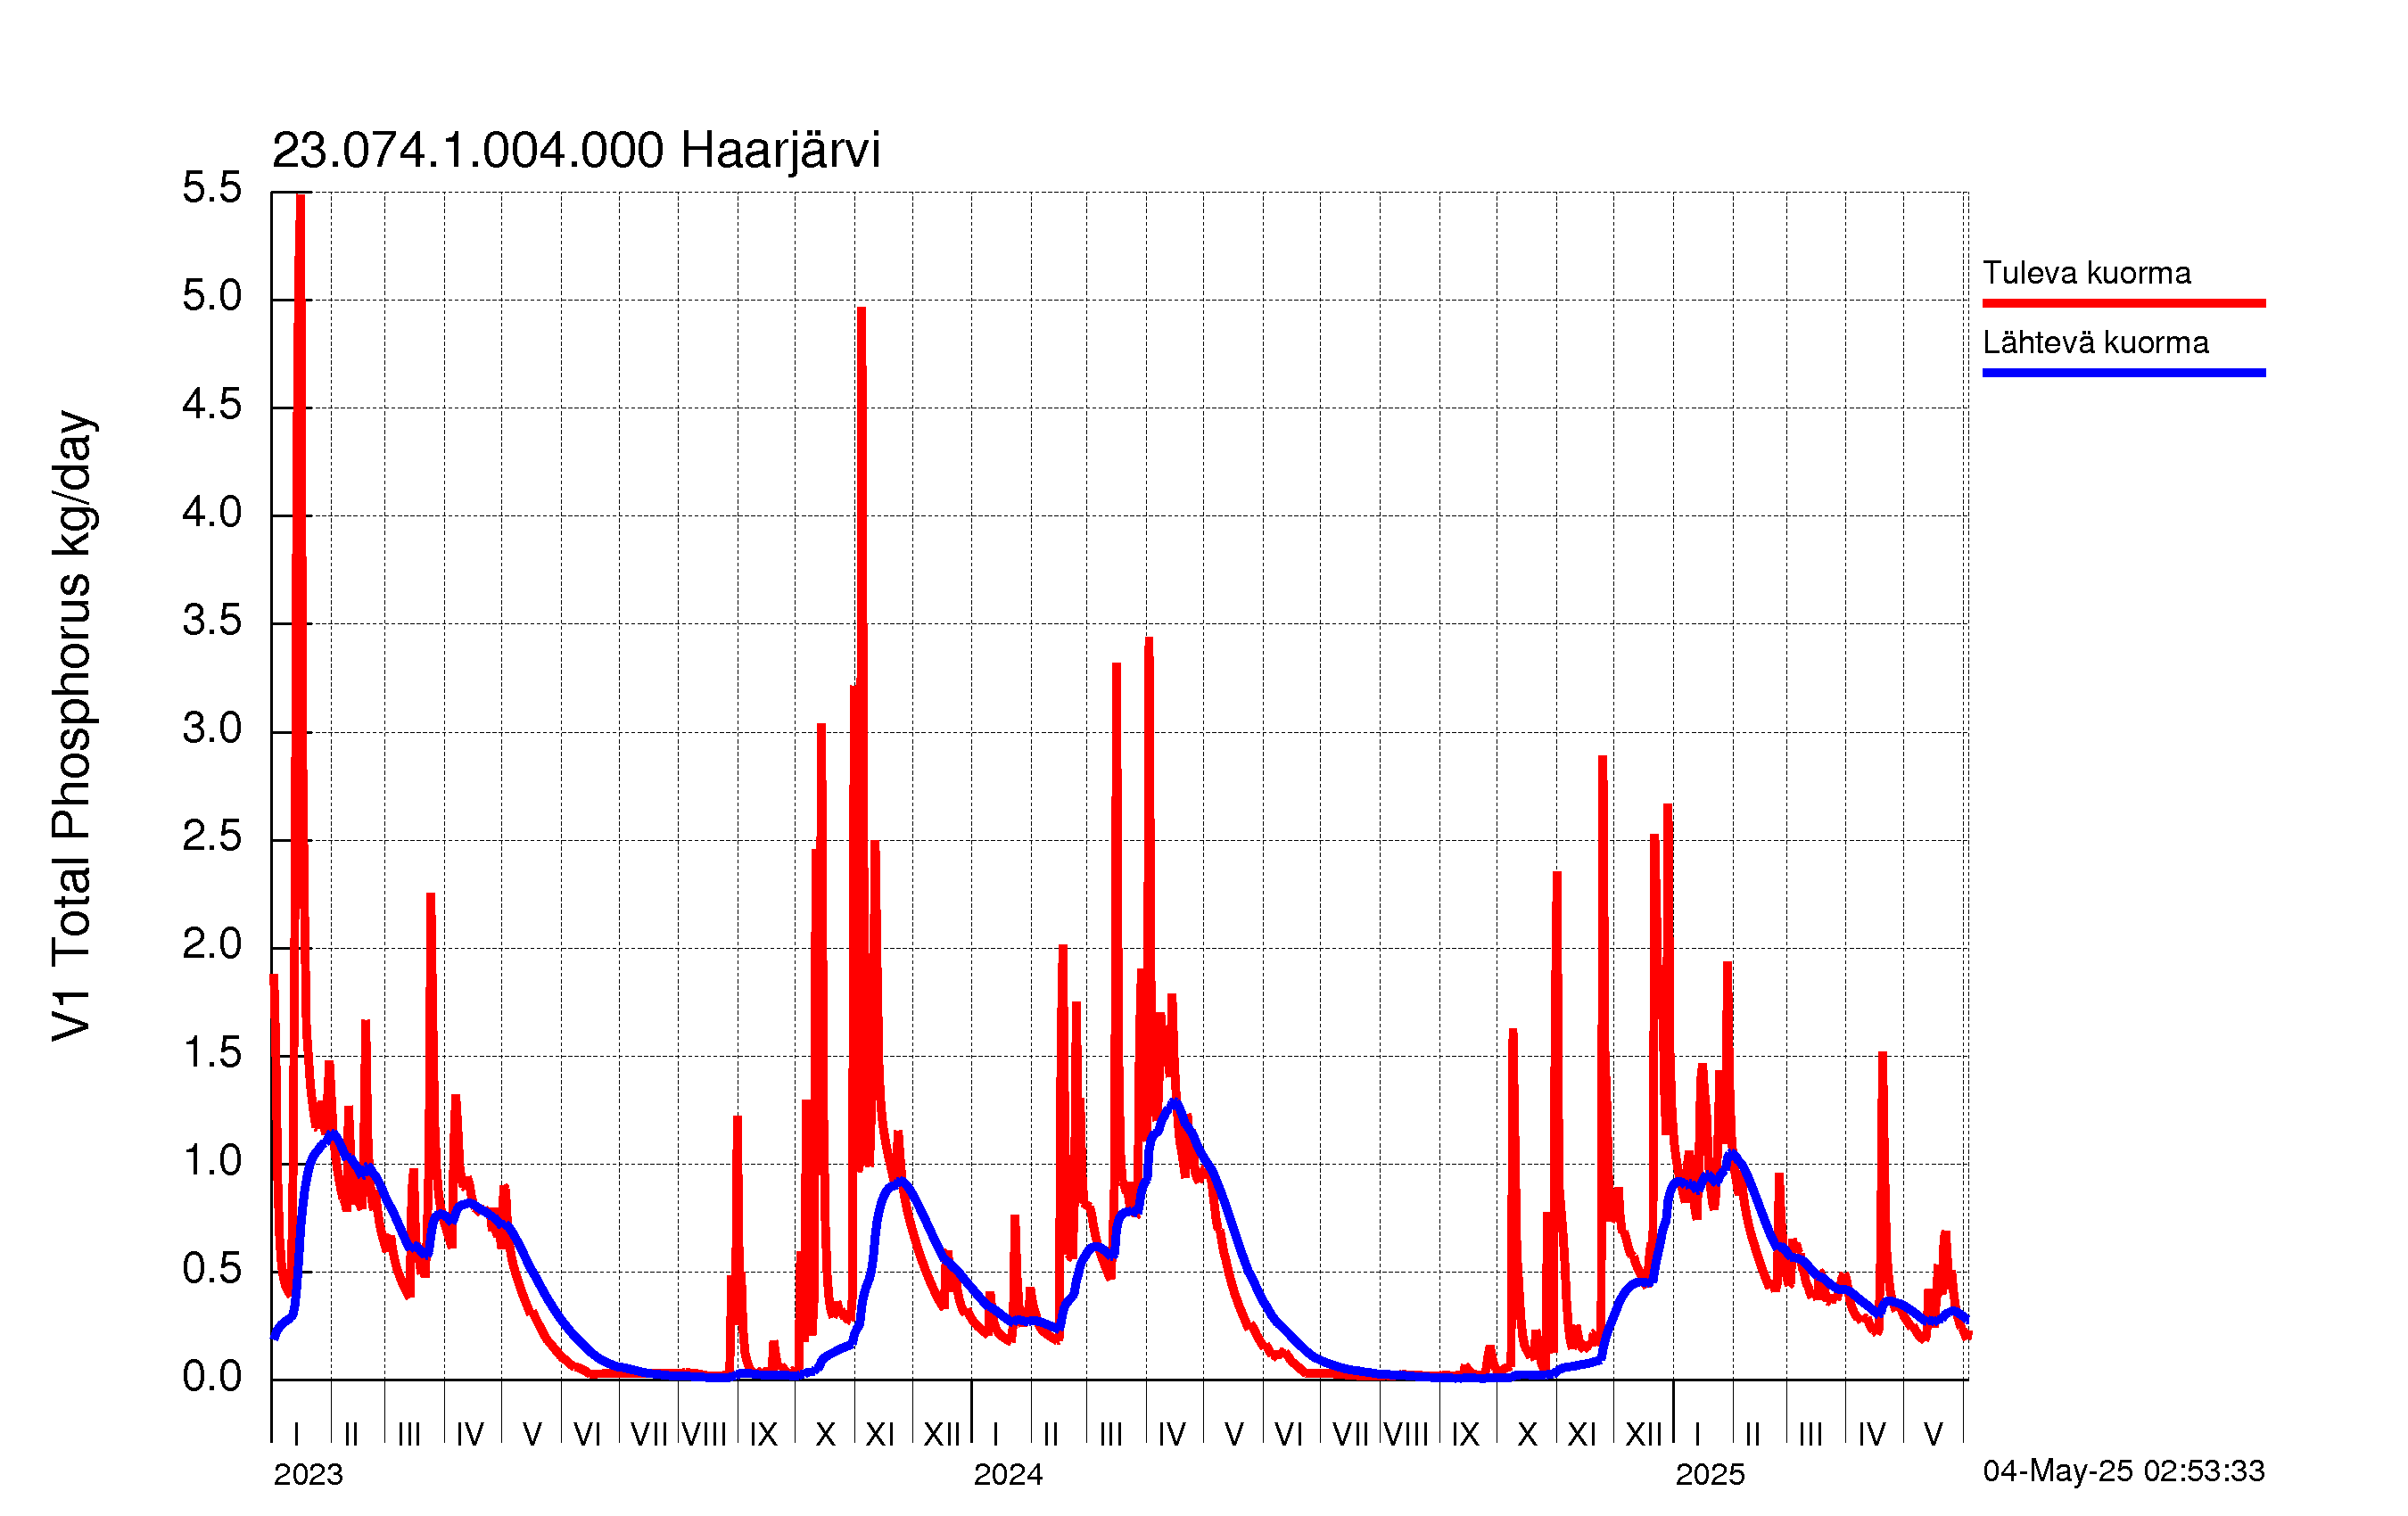Click the 'Tuleva kuorma' legend label

(x=2086, y=273)
